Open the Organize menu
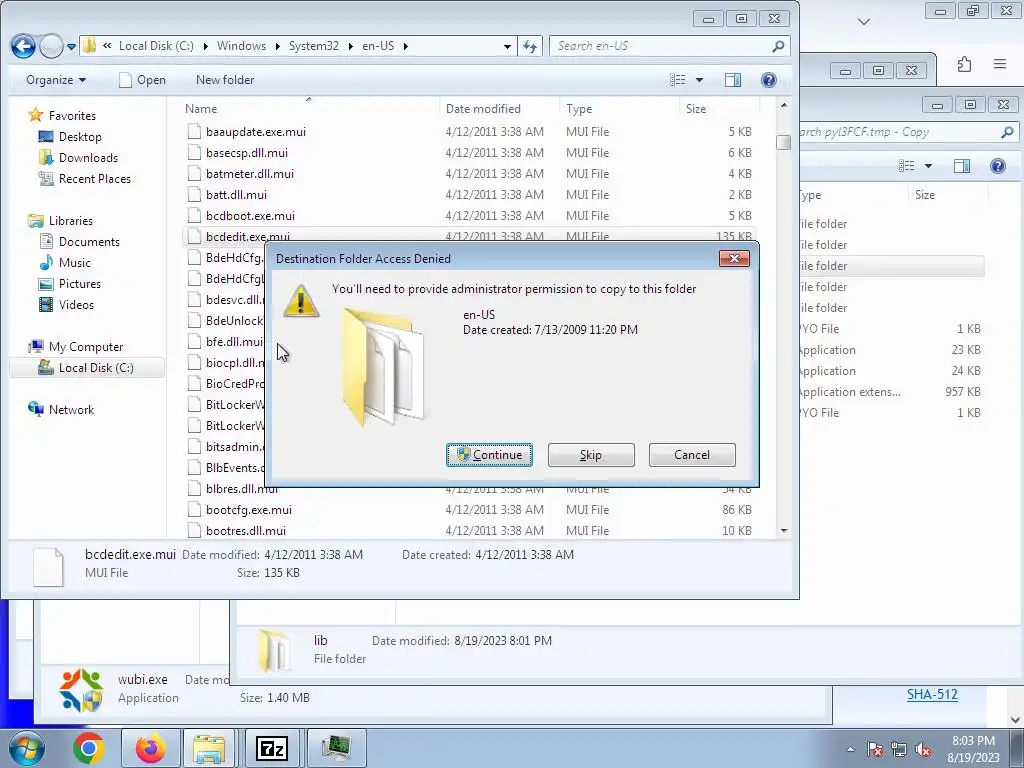 pyautogui.click(x=56, y=80)
